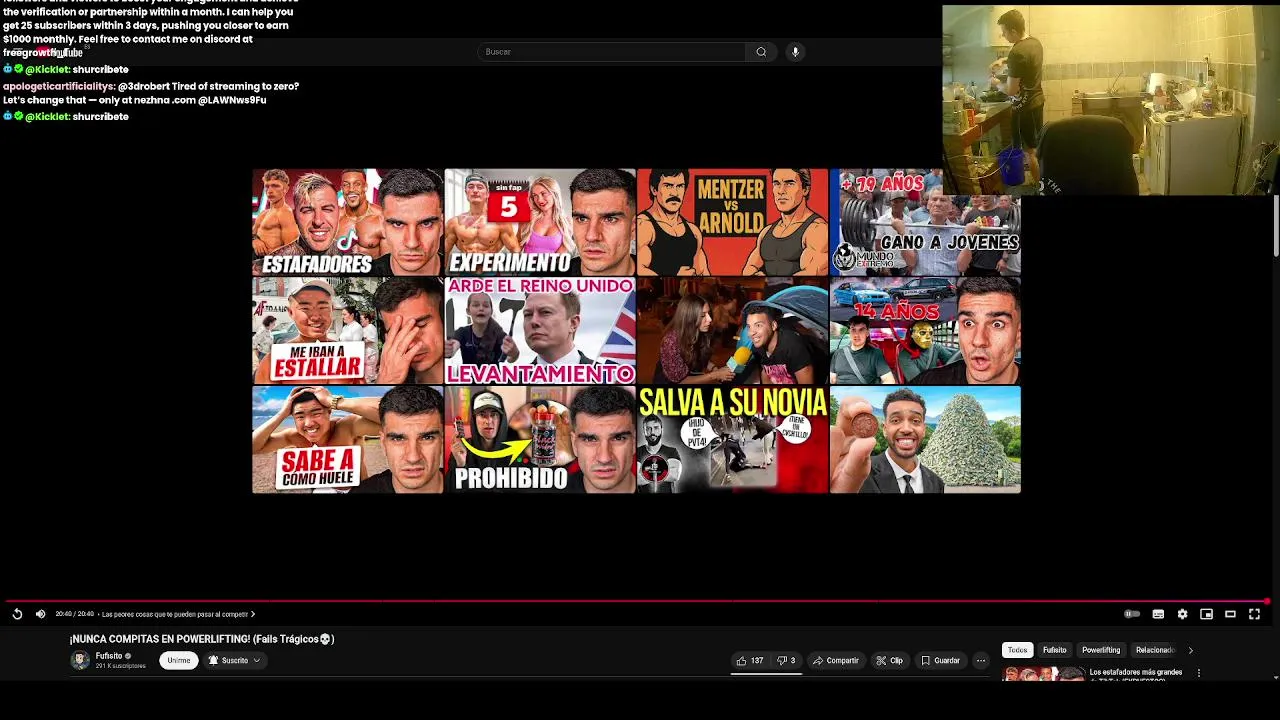Create a clip with the Clip button

[x=889, y=660]
